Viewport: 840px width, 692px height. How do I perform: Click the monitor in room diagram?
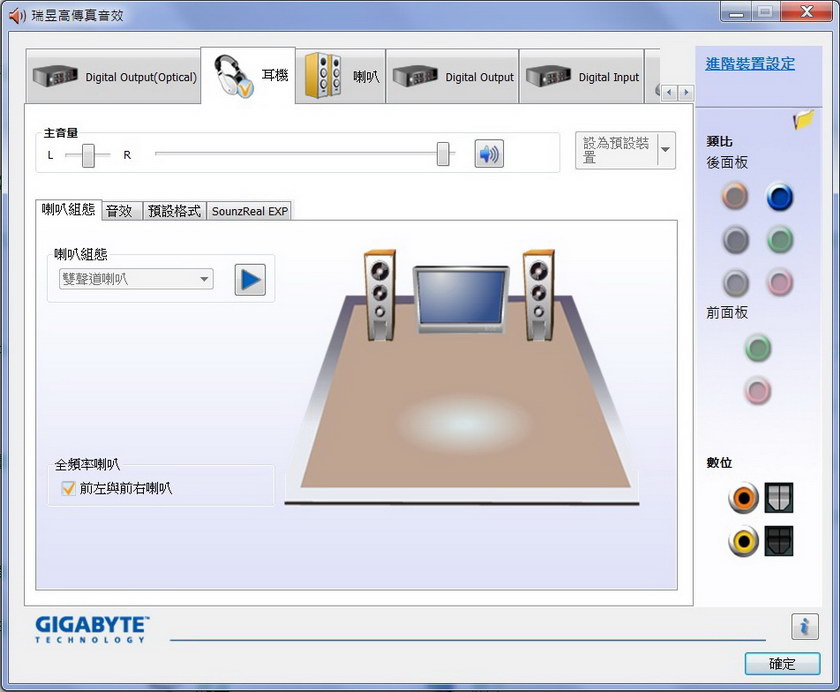click(x=461, y=300)
